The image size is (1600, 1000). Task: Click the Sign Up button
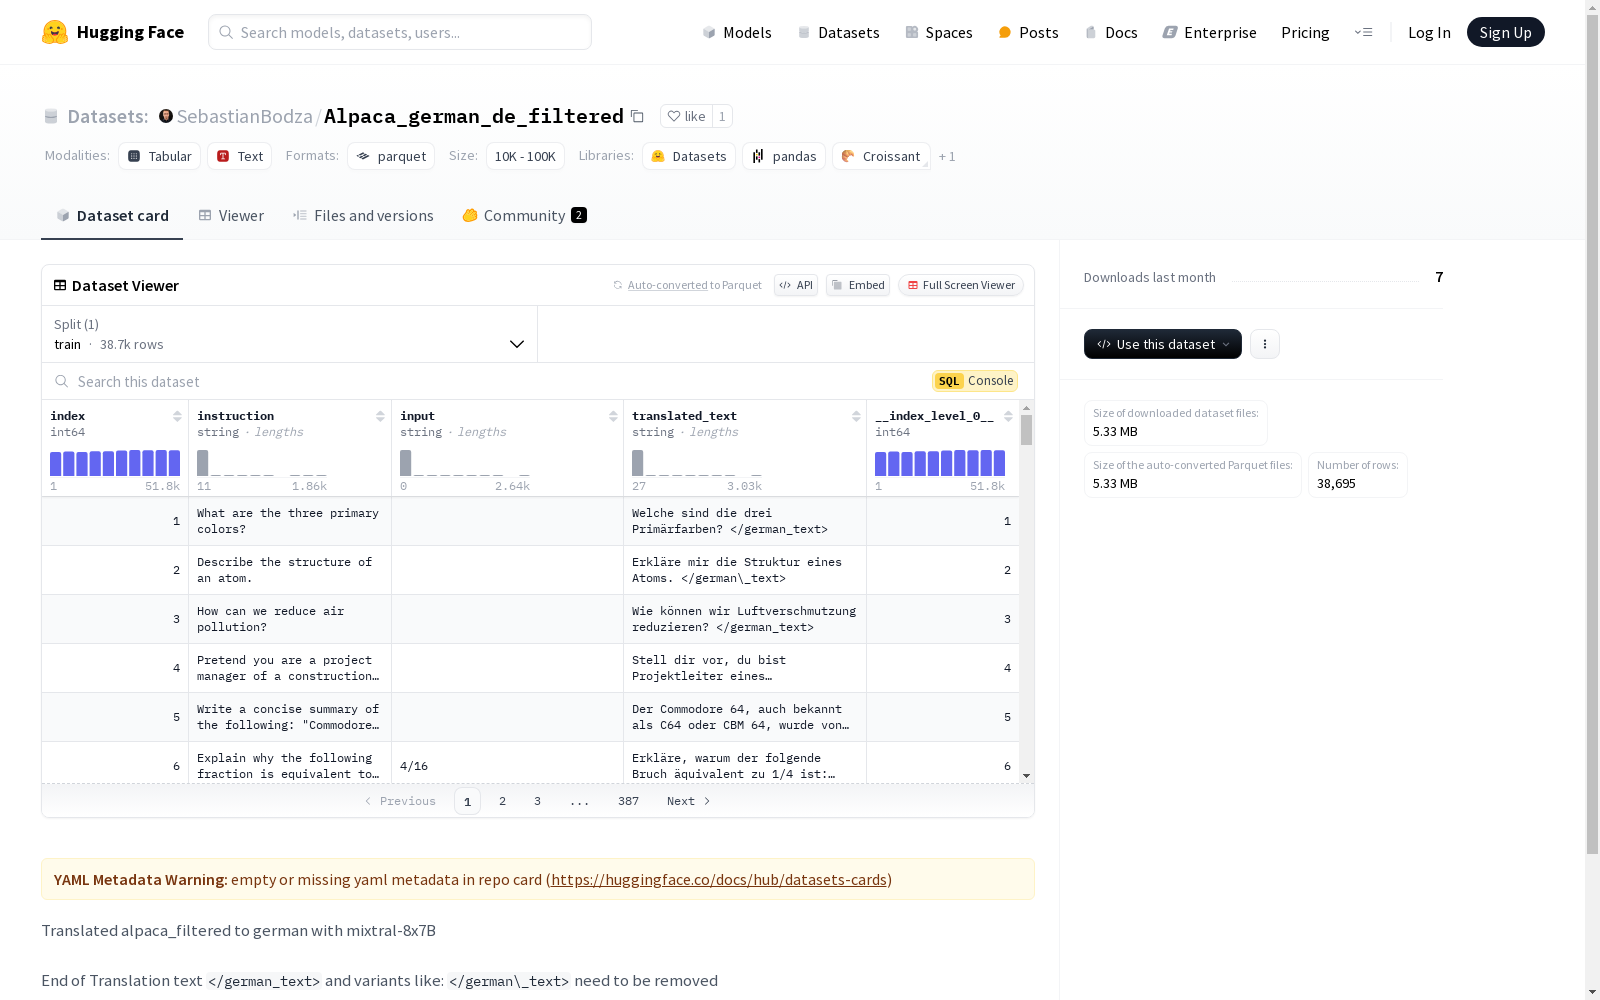coord(1505,32)
